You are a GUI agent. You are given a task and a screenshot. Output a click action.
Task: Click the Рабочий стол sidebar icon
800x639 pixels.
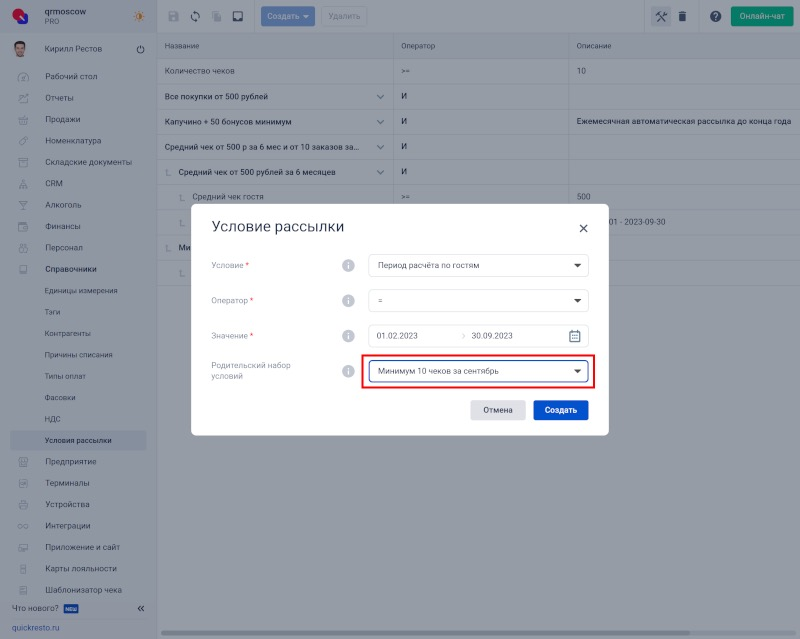point(23,77)
